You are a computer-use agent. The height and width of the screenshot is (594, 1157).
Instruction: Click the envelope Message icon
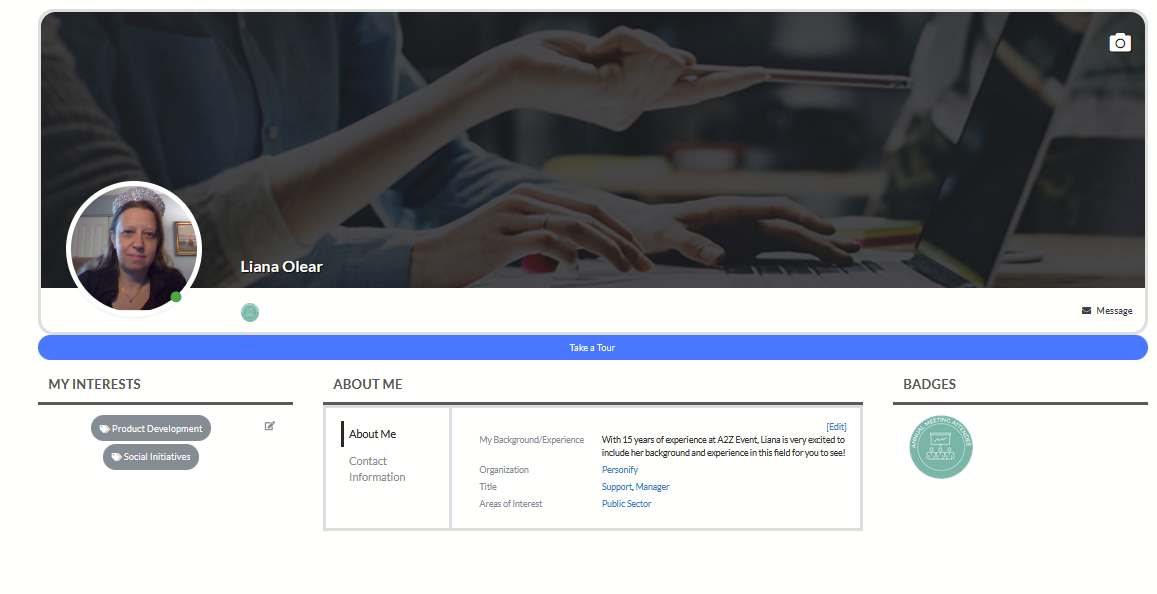[1086, 311]
